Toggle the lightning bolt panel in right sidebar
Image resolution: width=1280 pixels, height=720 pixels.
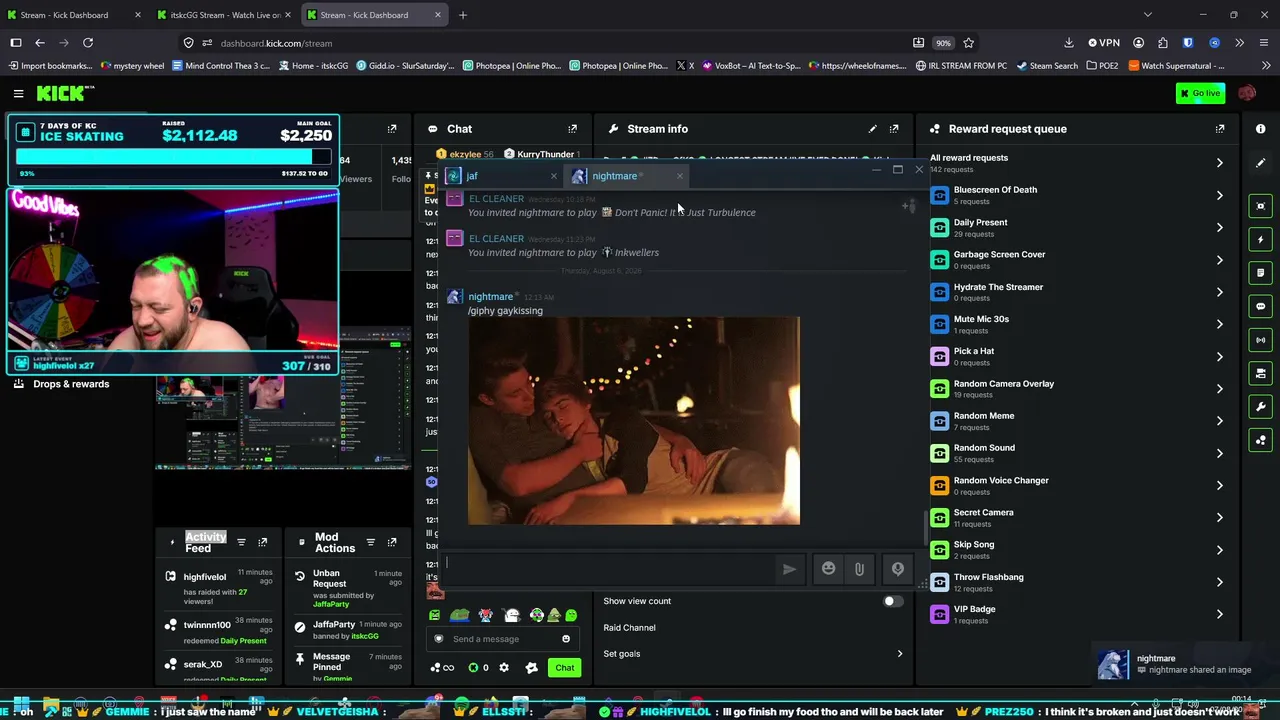pyautogui.click(x=1260, y=239)
